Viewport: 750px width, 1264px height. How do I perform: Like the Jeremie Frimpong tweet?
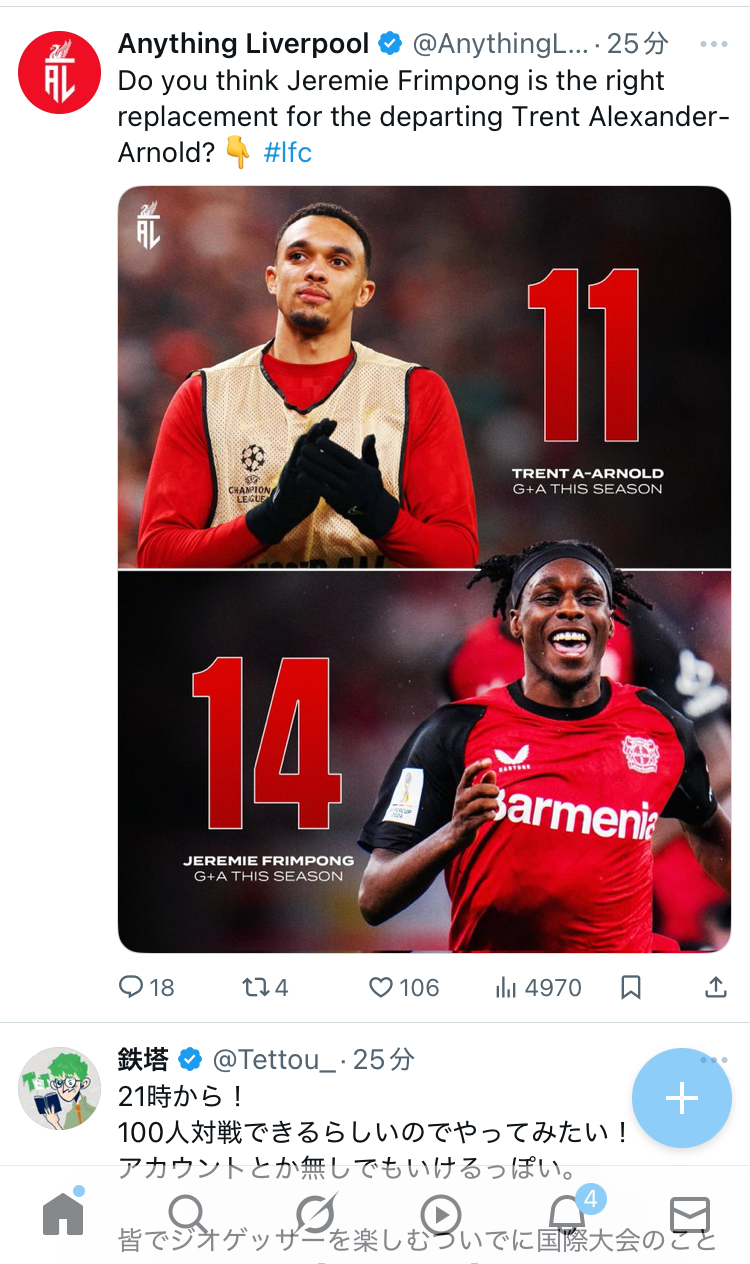(x=404, y=988)
